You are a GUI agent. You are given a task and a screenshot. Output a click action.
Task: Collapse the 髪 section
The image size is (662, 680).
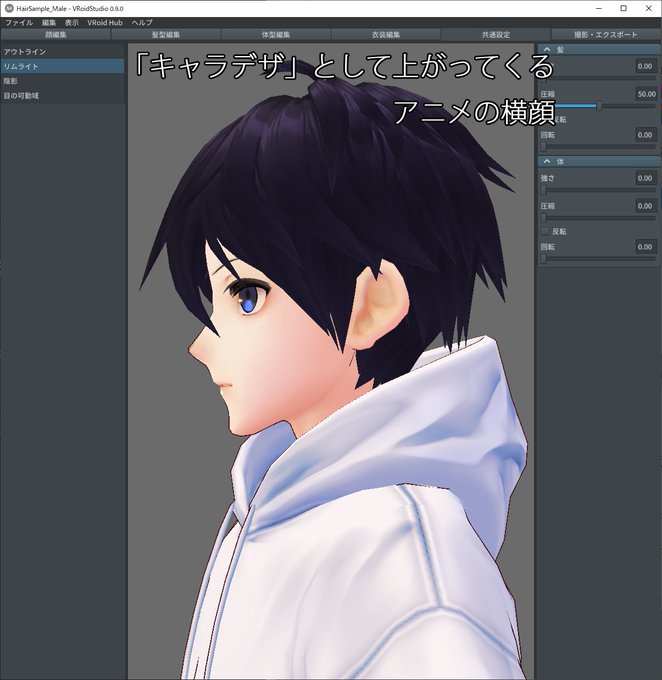[x=547, y=49]
